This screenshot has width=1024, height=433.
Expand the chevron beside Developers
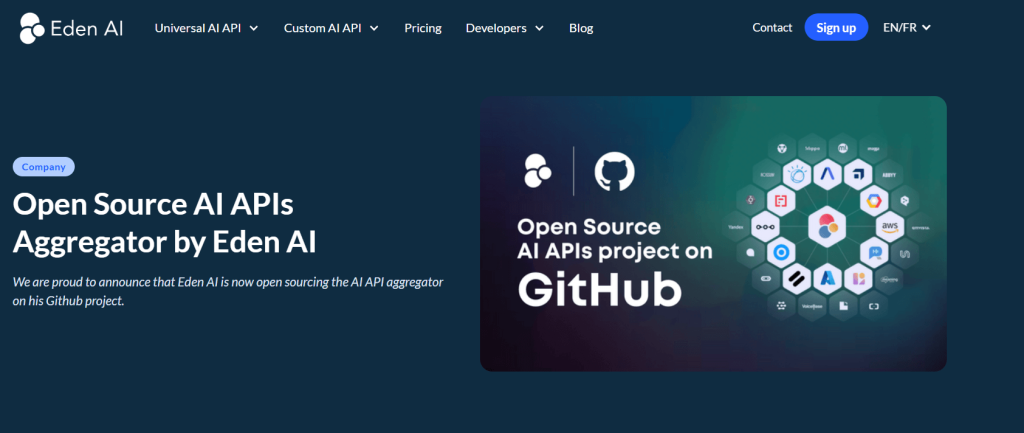tap(539, 28)
